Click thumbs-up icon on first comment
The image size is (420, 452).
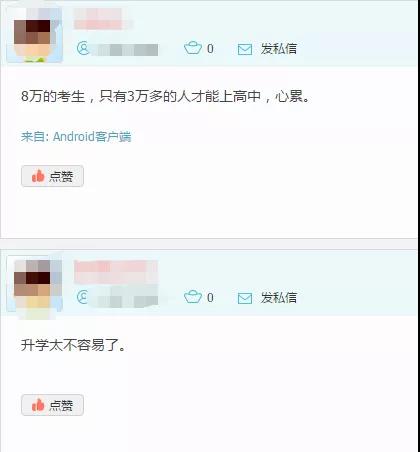[x=38, y=176]
